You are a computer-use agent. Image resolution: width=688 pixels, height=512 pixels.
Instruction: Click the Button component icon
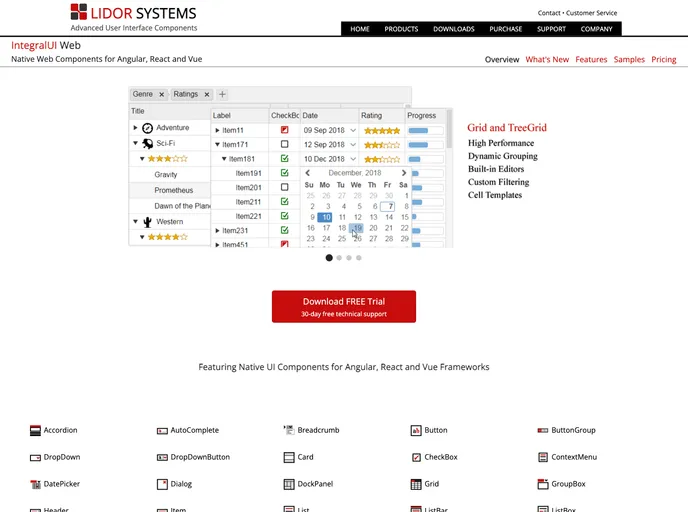[416, 430]
